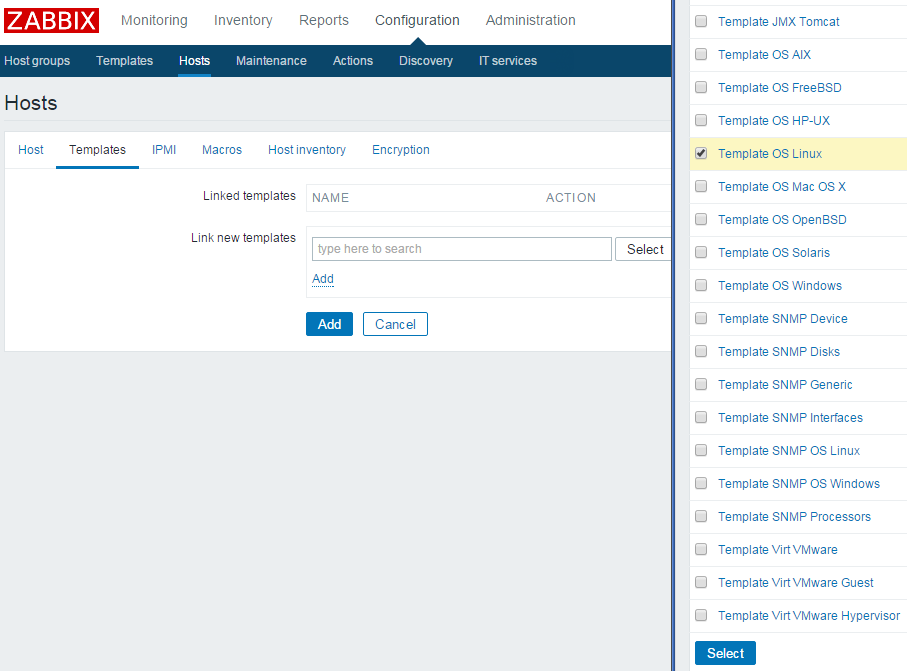
Task: Open the Monitoring menu
Action: (x=154, y=20)
